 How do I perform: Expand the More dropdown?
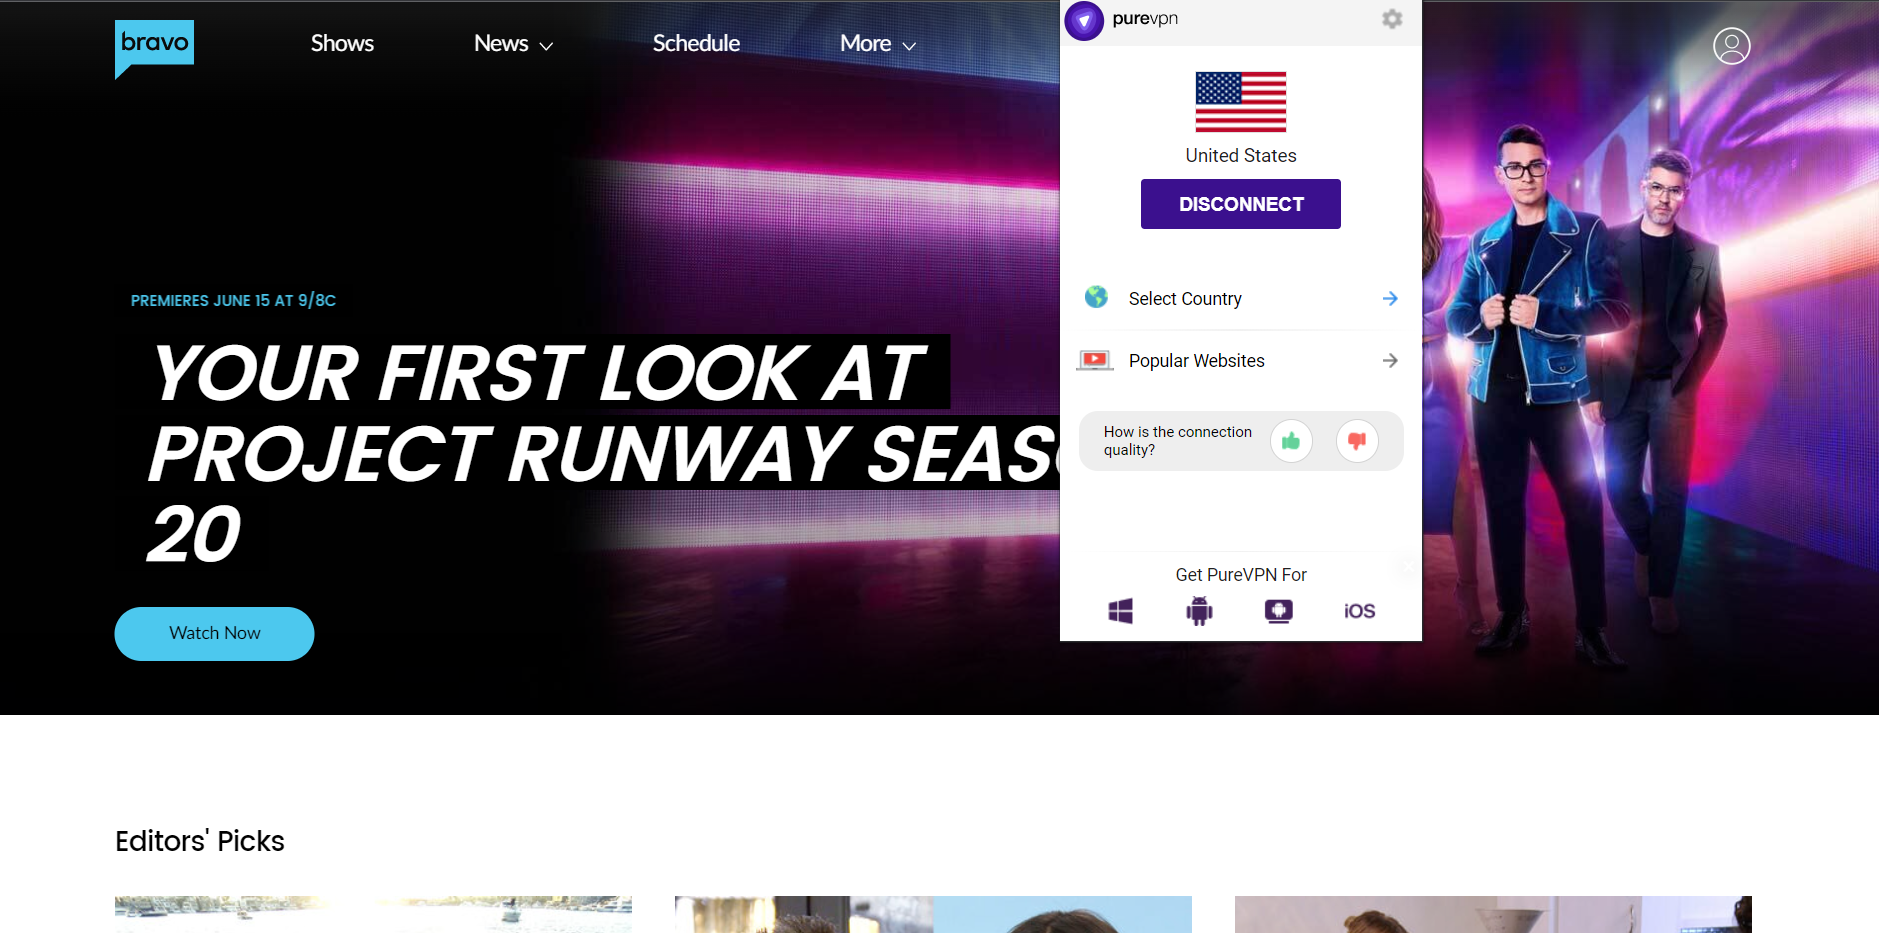pyautogui.click(x=877, y=44)
